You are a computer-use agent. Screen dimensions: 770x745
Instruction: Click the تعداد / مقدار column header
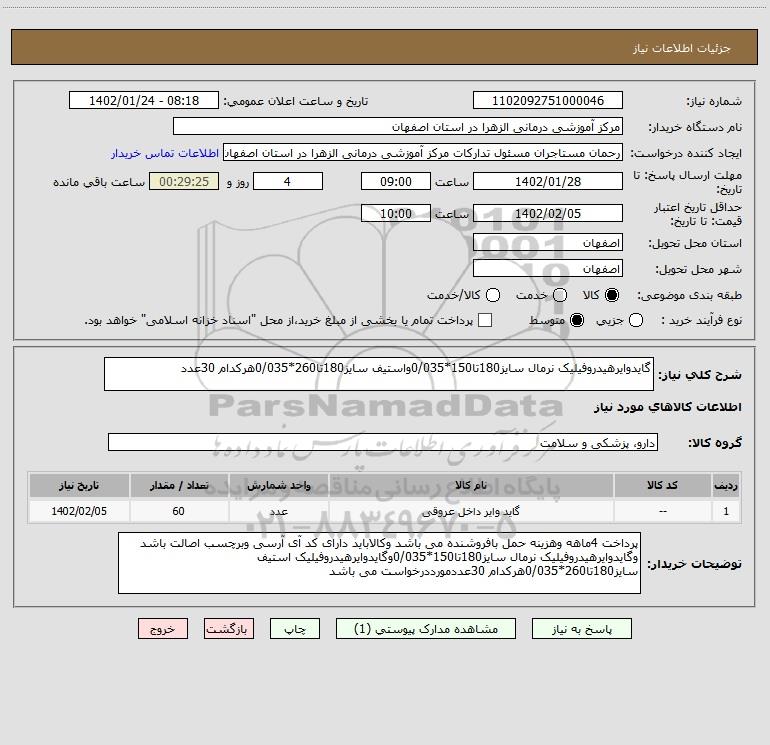179,485
